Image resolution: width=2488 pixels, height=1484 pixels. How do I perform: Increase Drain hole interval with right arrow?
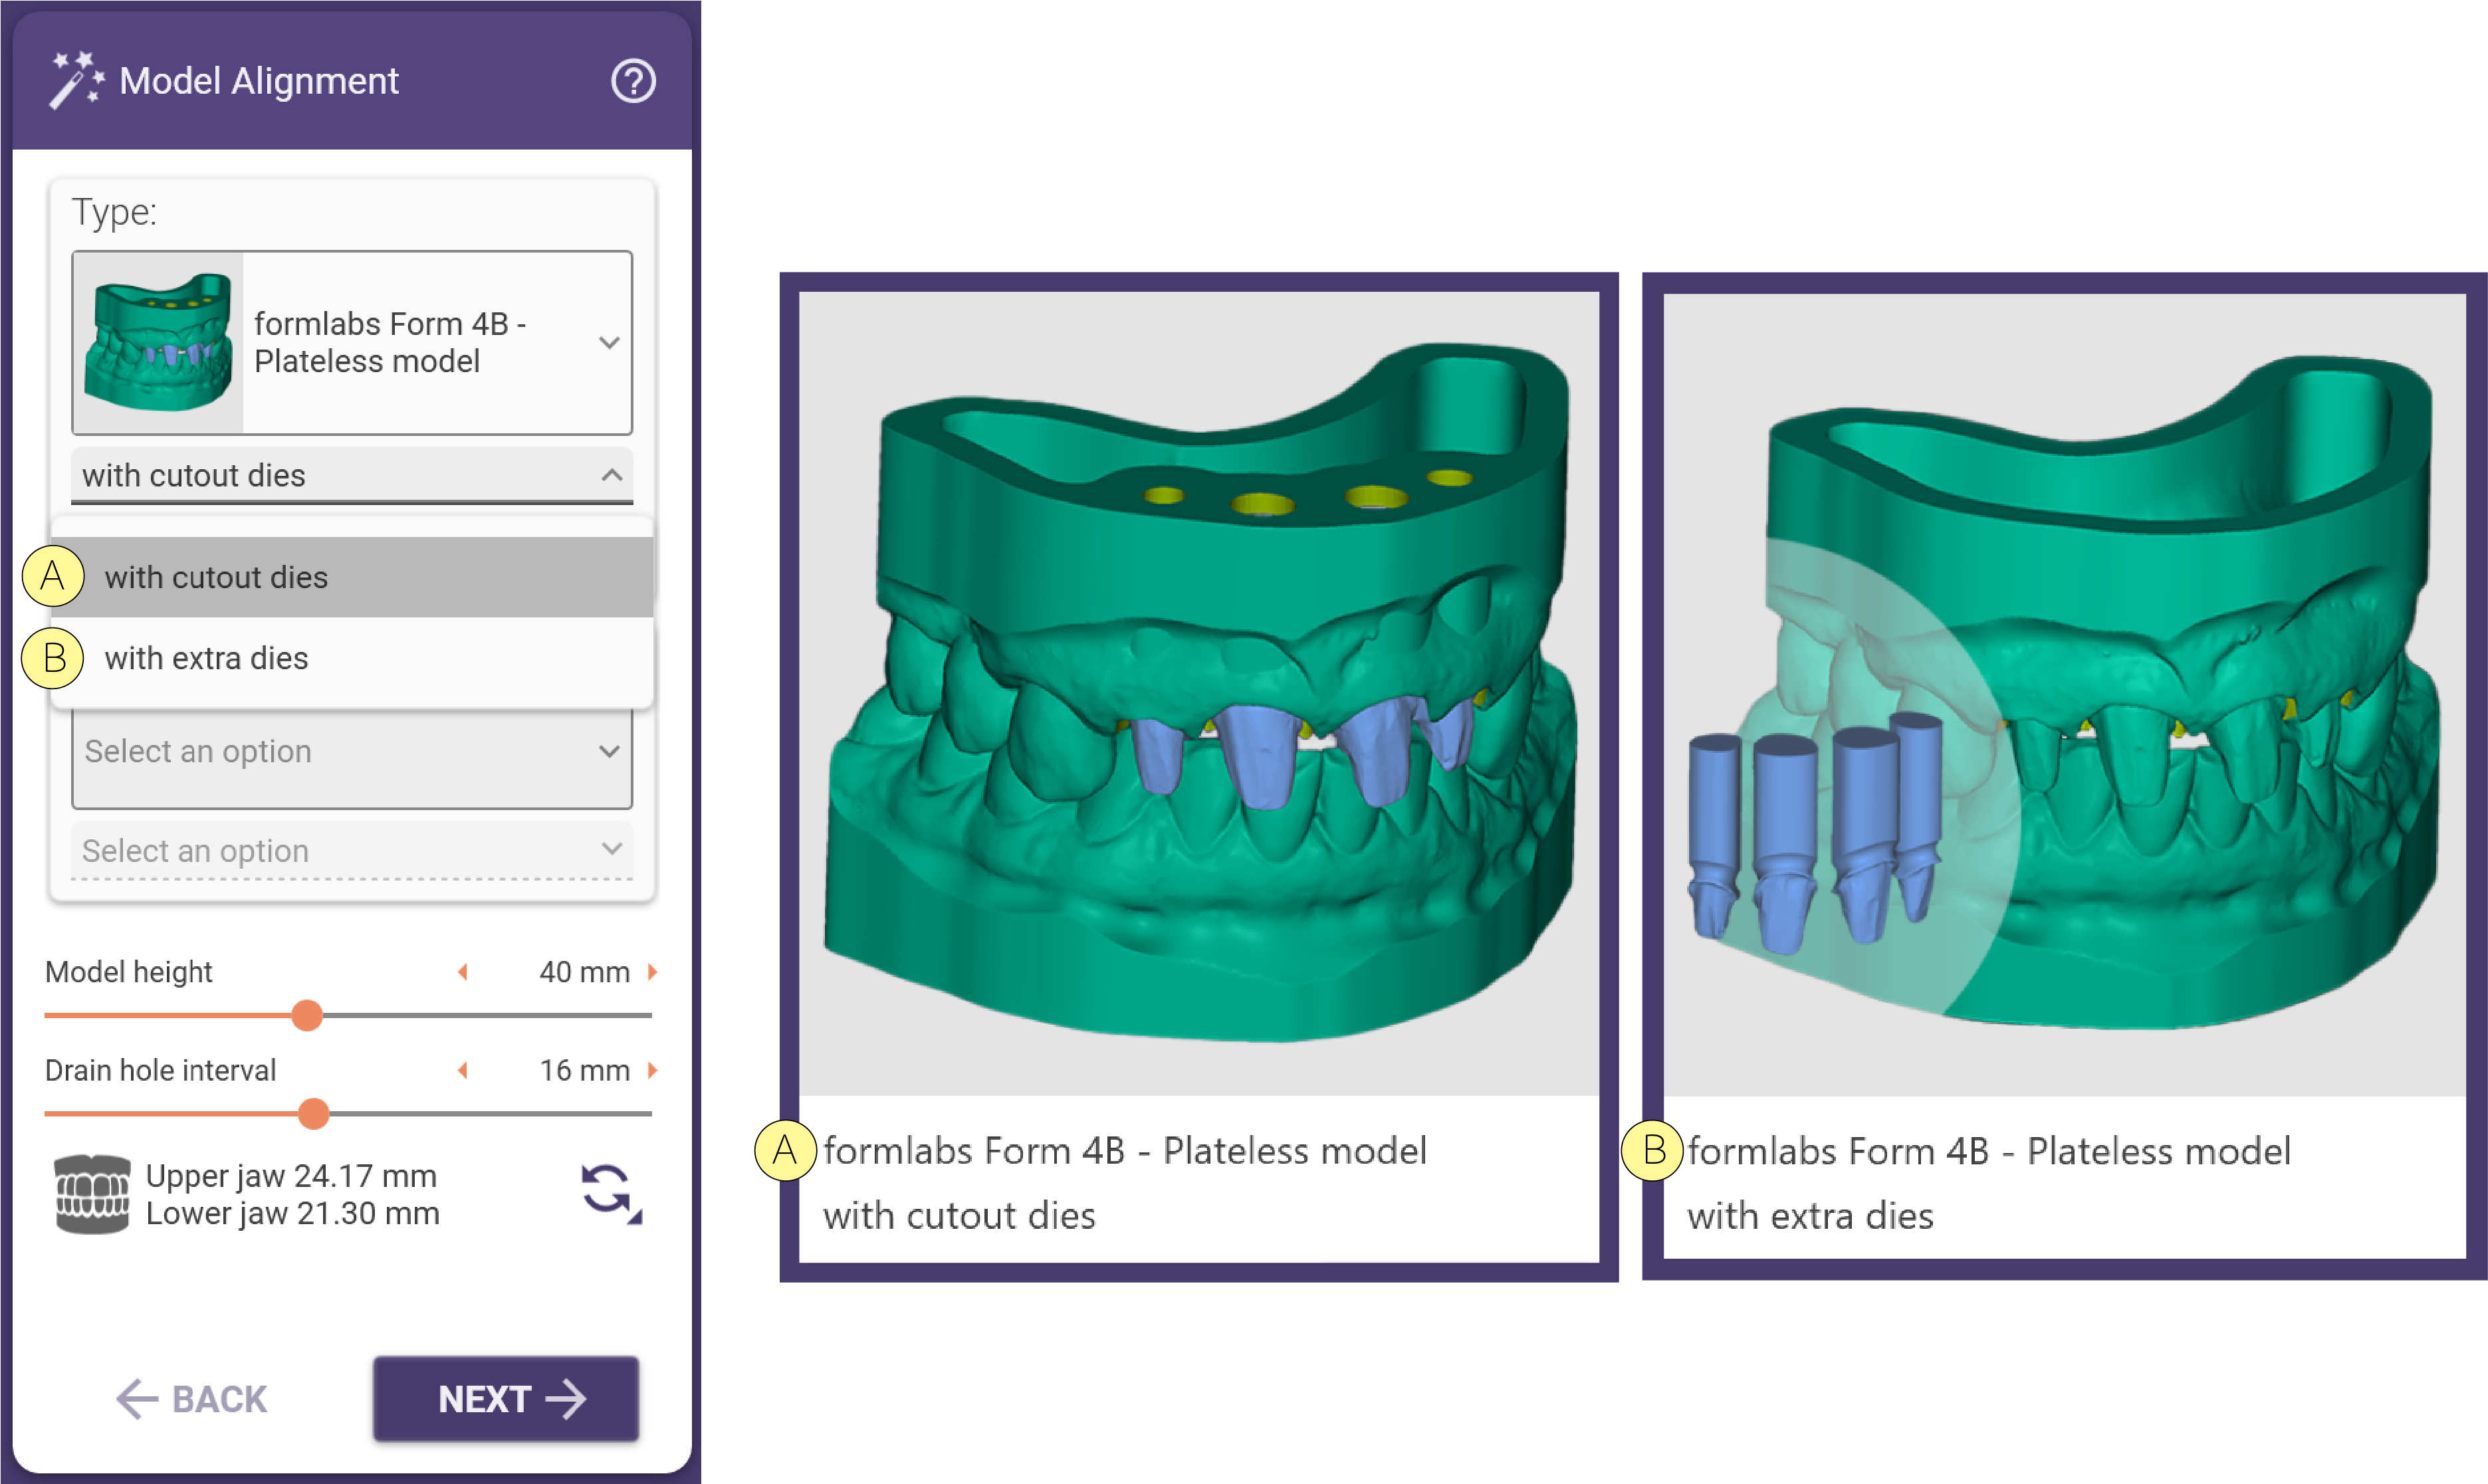coord(653,1070)
